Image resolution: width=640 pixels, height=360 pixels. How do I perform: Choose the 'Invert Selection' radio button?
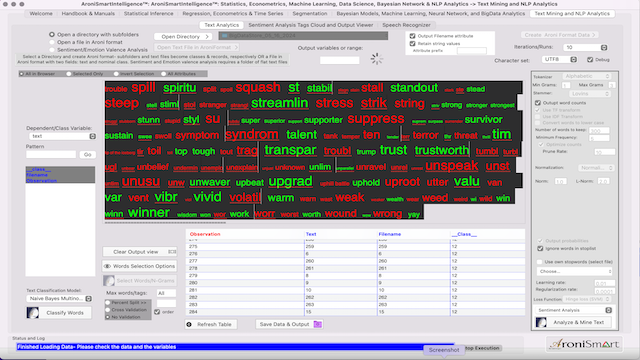tap(116, 74)
